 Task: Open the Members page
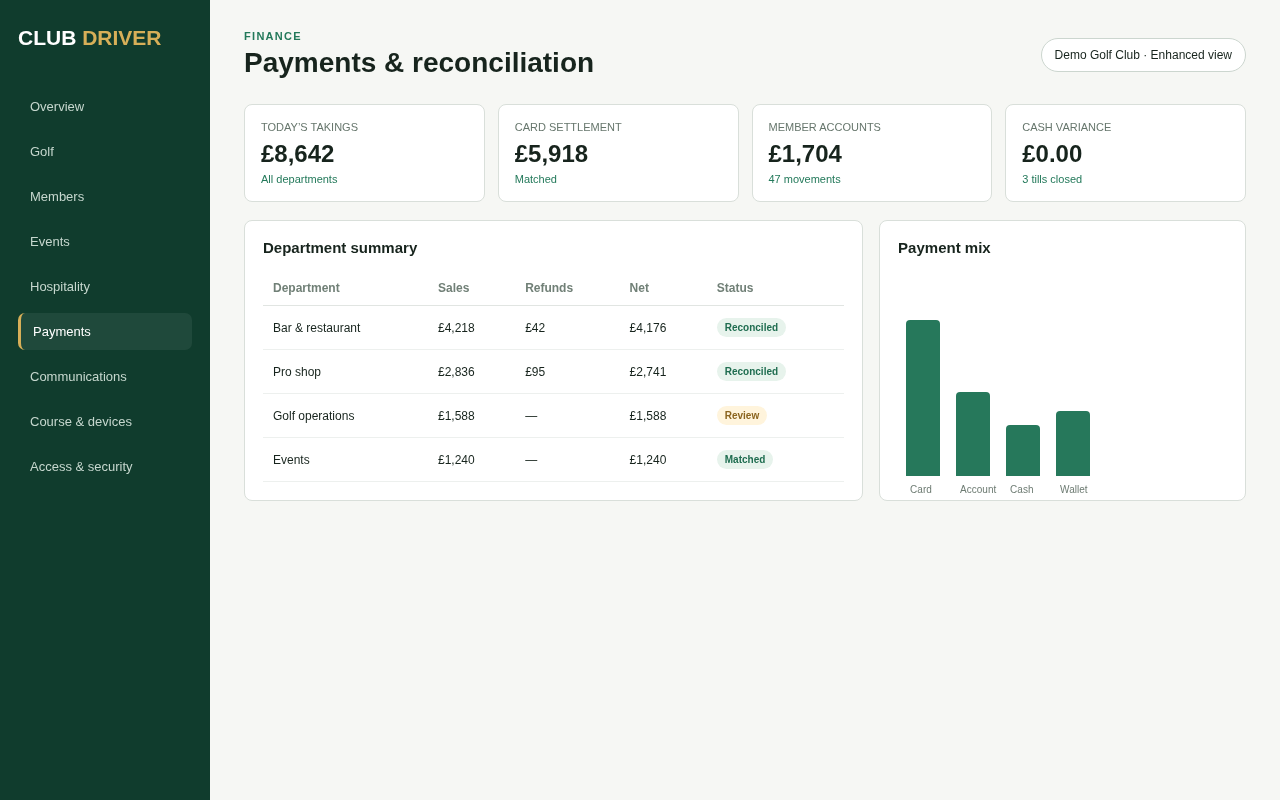click(x=105, y=196)
